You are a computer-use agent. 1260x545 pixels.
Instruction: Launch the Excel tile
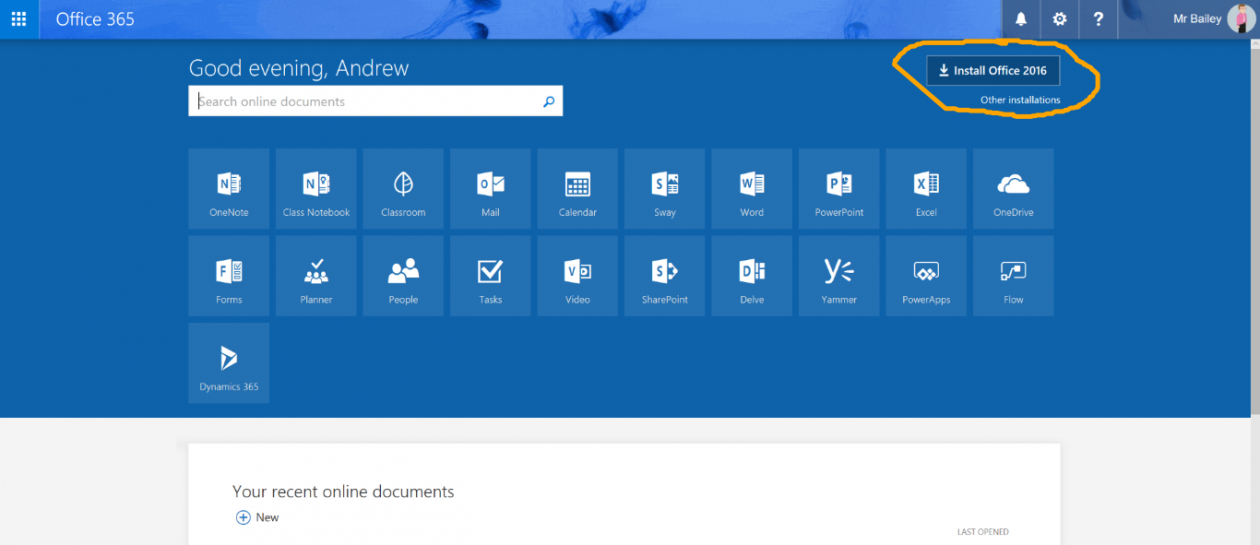[926, 189]
